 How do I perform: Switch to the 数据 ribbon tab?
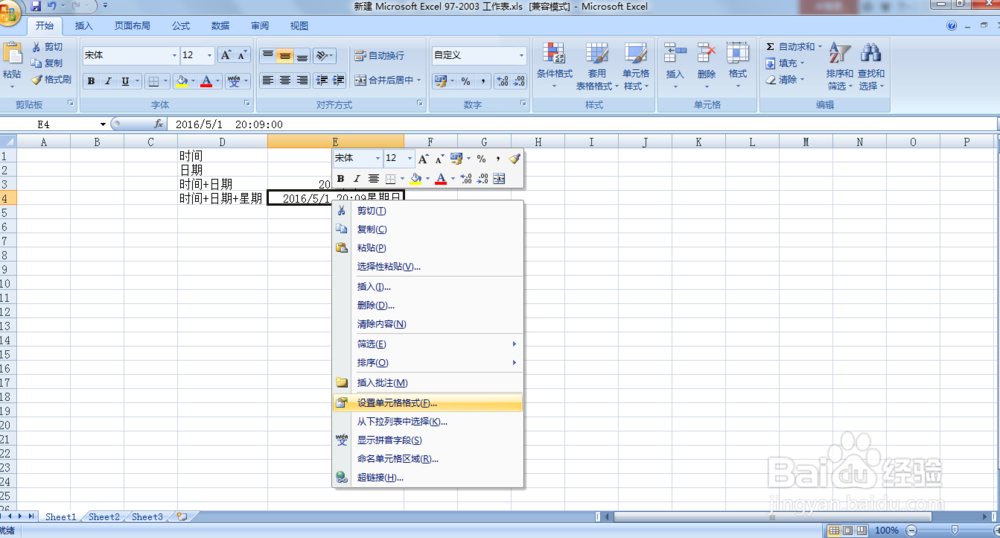[x=220, y=25]
